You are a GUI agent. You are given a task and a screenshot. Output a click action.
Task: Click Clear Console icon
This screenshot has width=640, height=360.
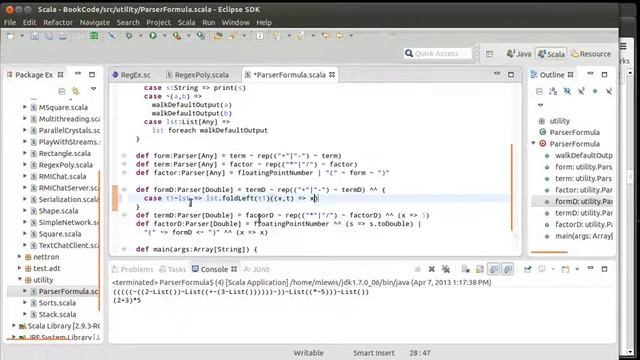pos(465,269)
